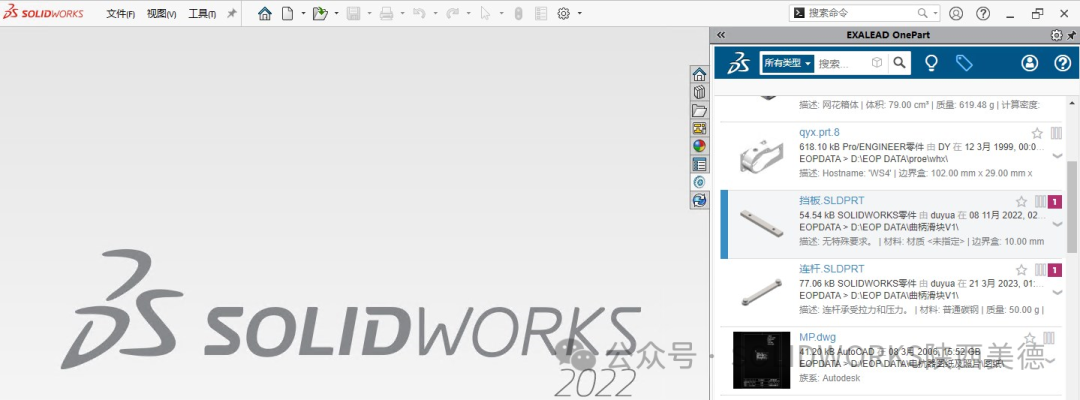Open the Appearances color ball tab
This screenshot has height=400, width=1080.
(x=699, y=146)
